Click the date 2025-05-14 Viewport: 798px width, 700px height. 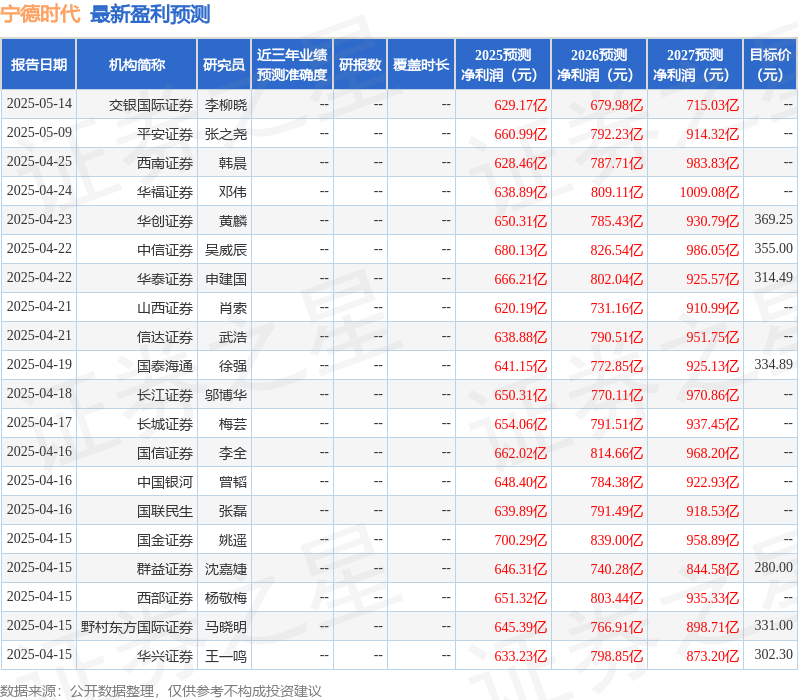pos(39,103)
